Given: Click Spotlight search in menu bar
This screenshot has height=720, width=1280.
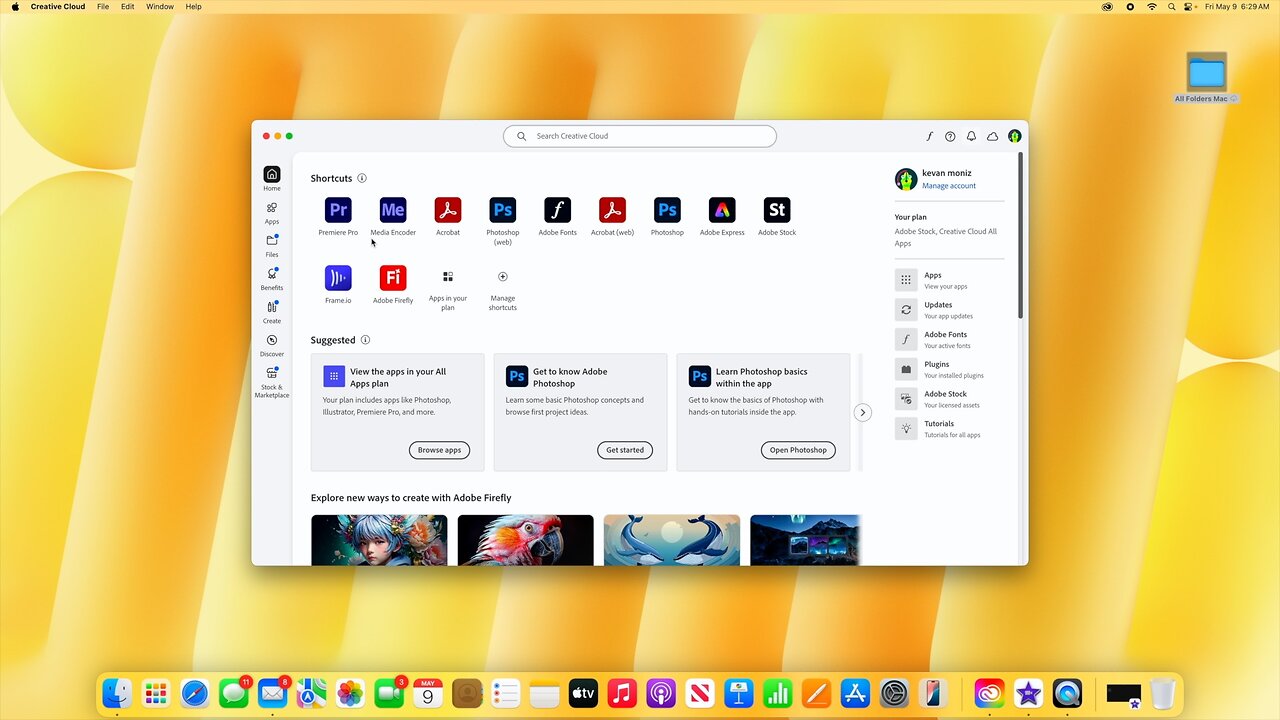Looking at the screenshot, I should (x=1171, y=7).
